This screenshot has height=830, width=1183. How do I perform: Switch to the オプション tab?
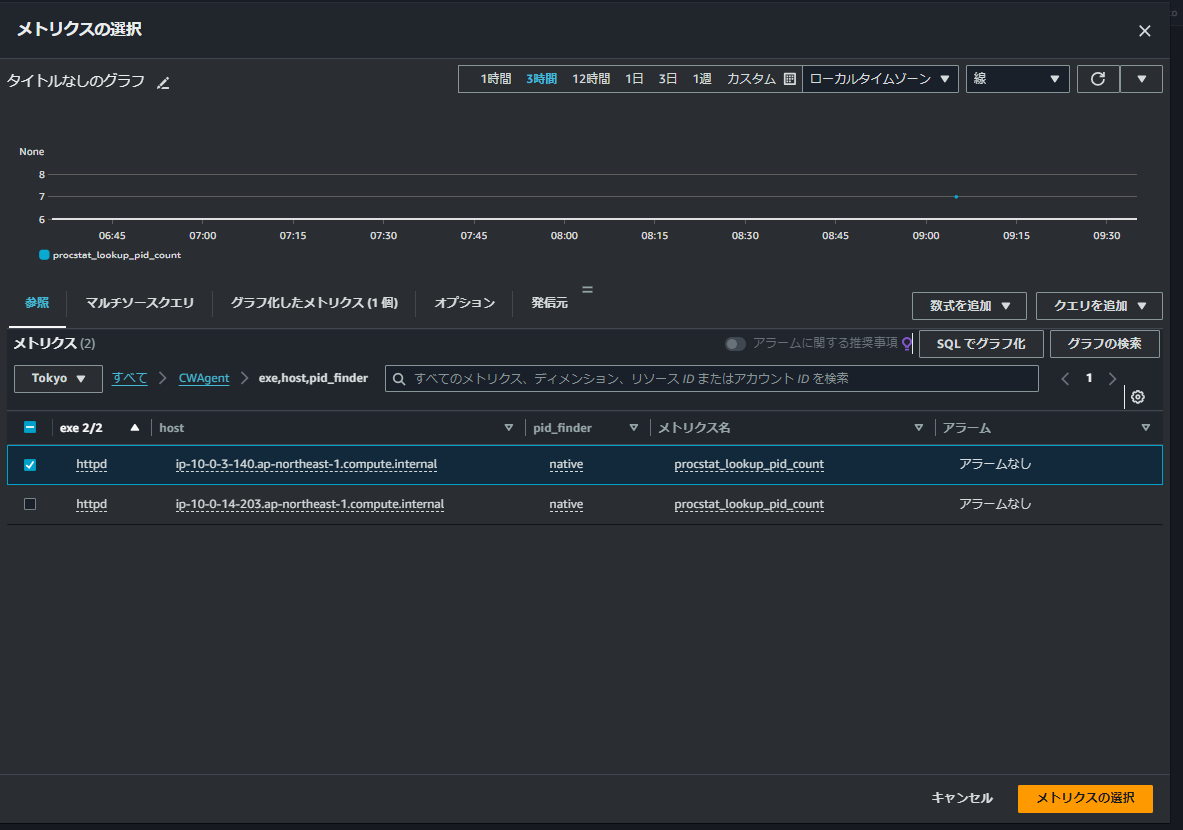click(463, 302)
